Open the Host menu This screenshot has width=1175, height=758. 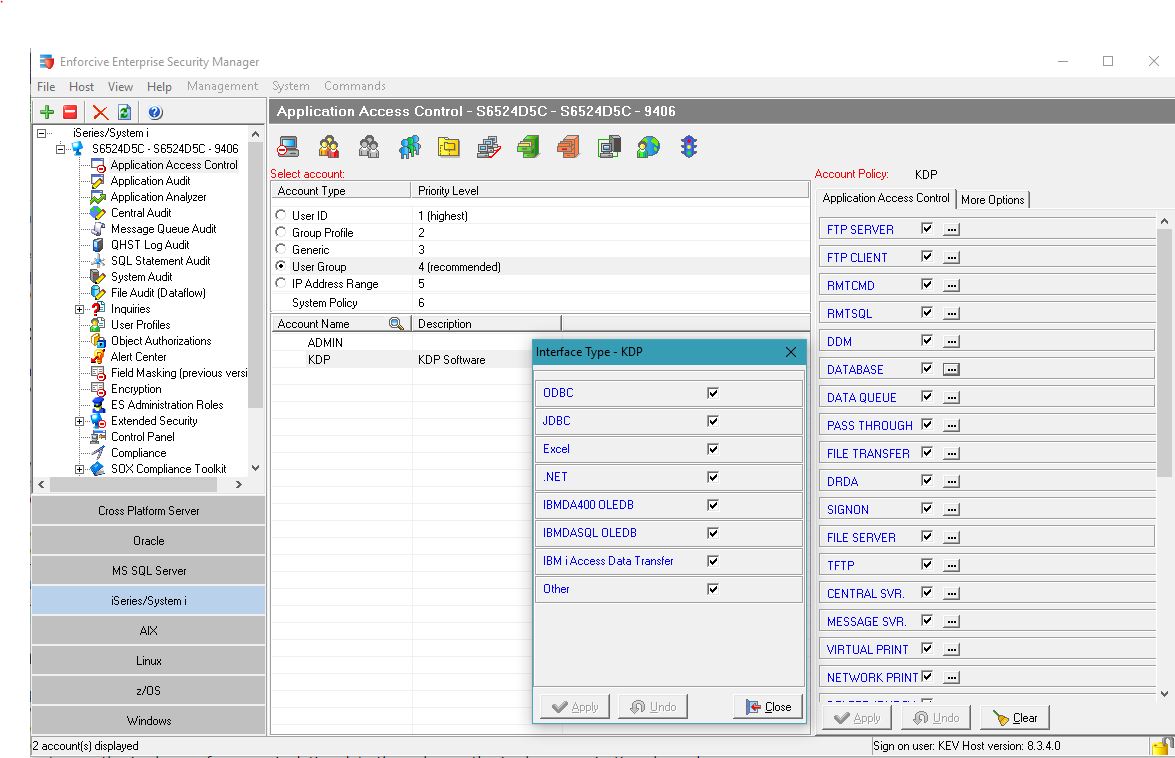(81, 87)
